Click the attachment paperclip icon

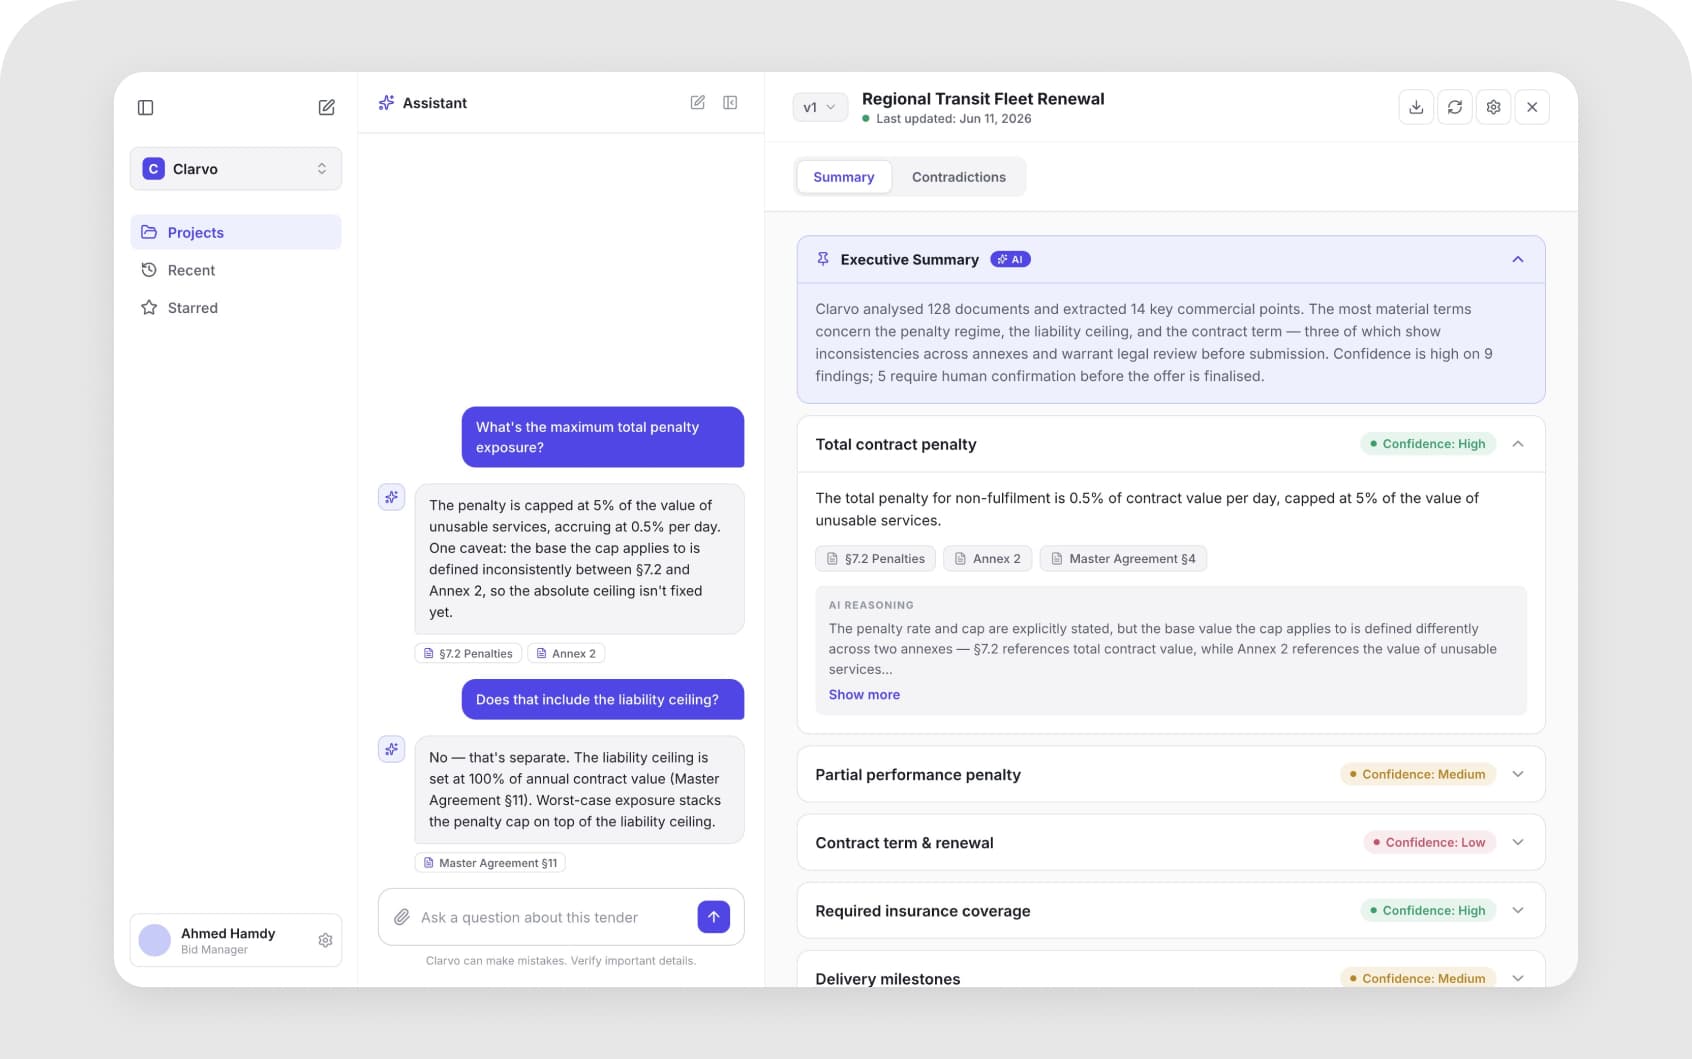coord(402,917)
